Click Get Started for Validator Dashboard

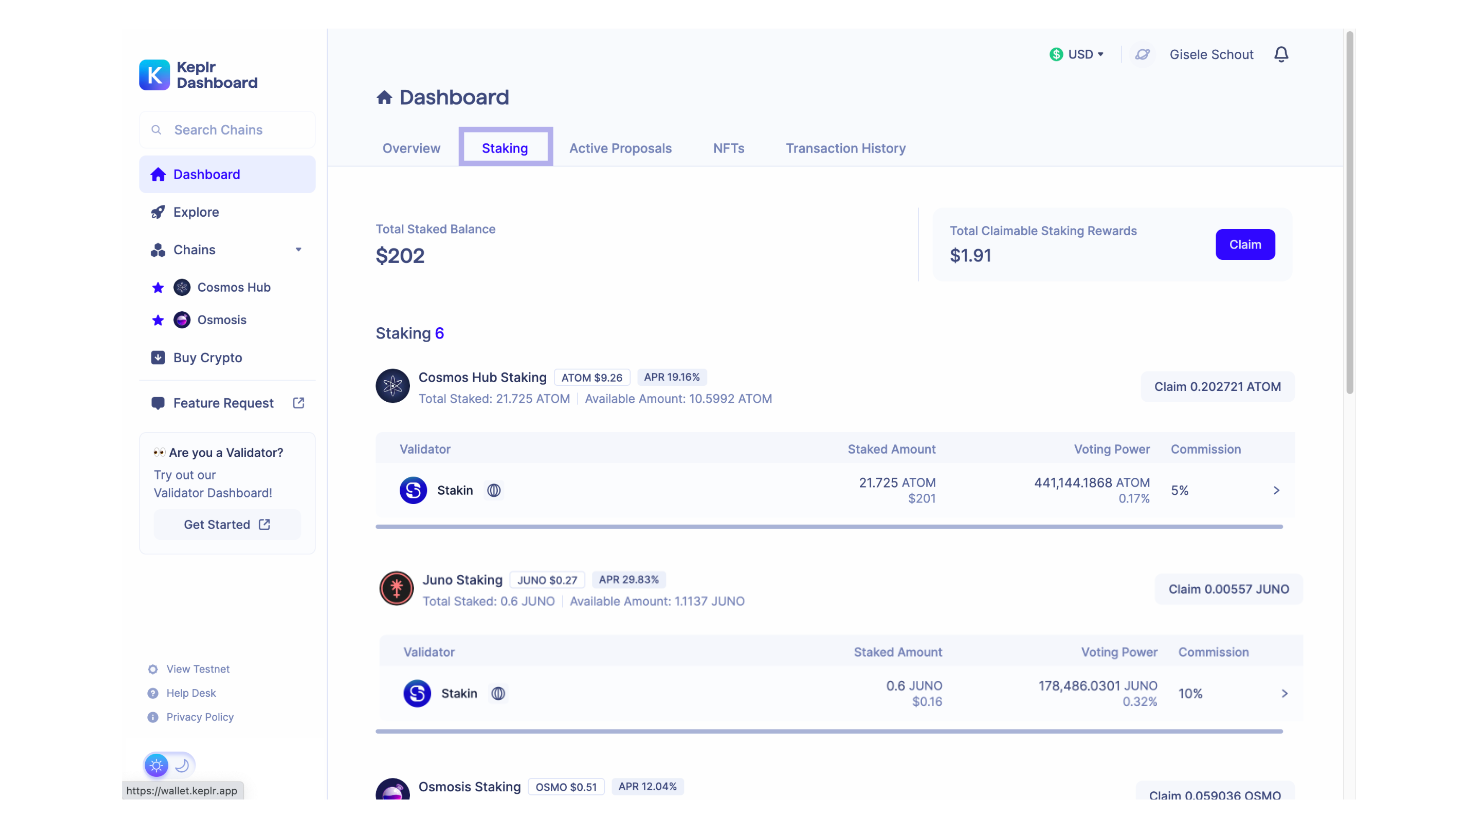pyautogui.click(x=227, y=524)
